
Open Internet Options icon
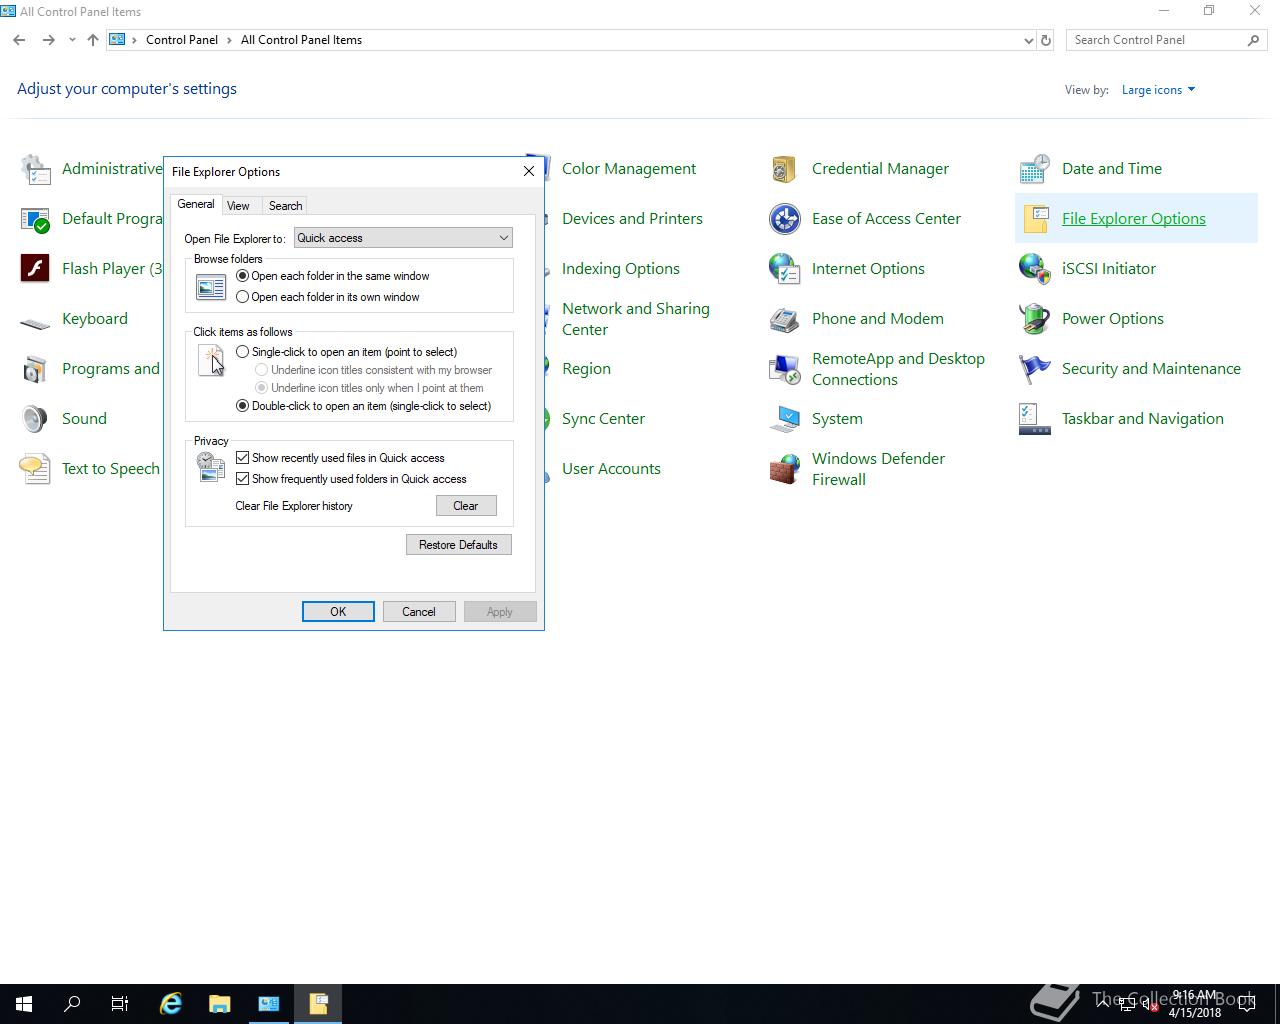coord(785,269)
